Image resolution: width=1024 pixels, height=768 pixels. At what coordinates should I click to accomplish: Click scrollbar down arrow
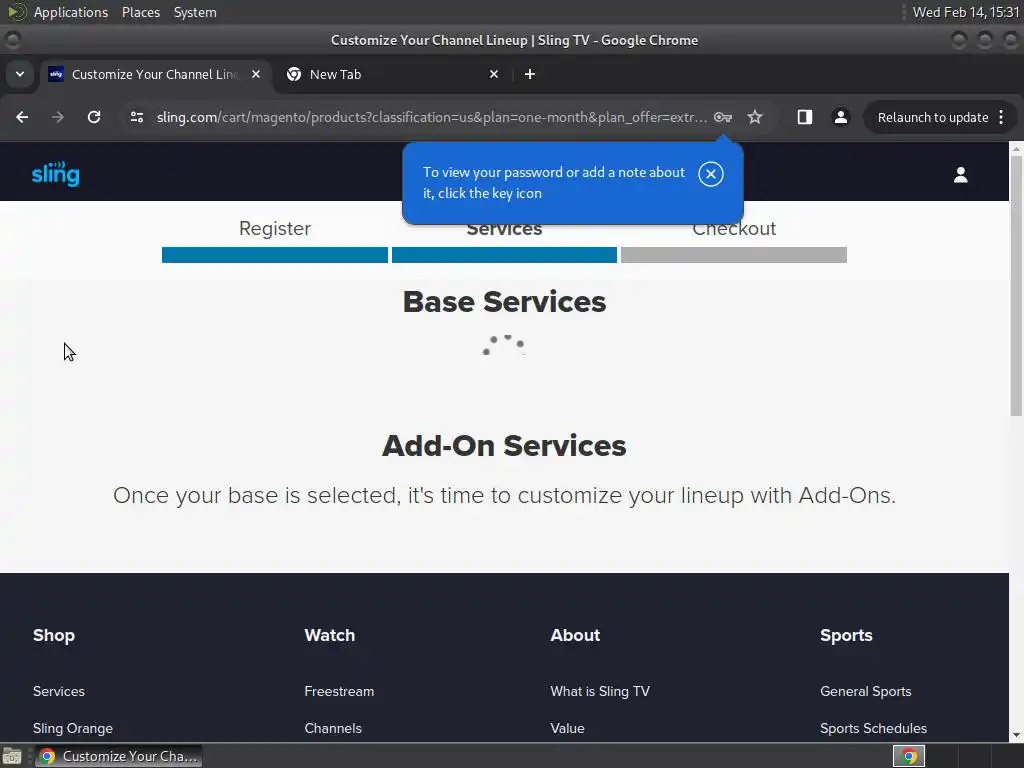point(1016,735)
